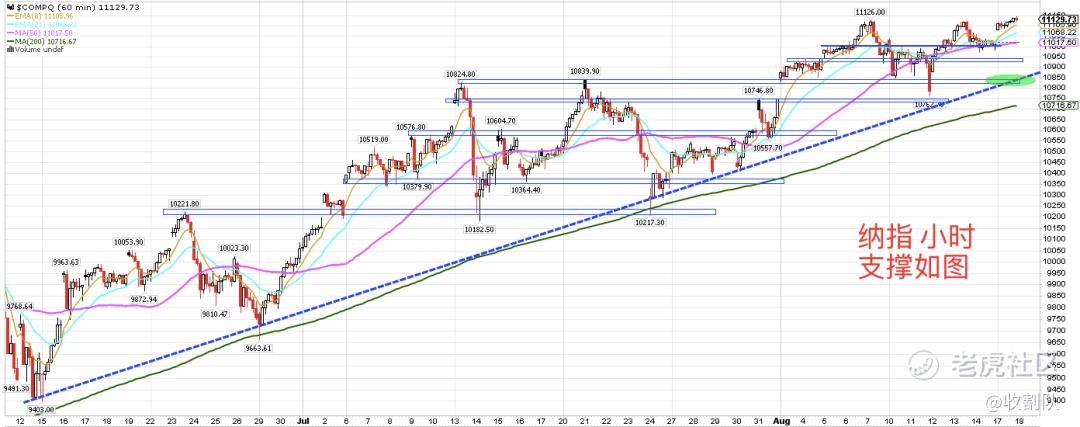Viewport: 1080px width, 427px height.
Task: Click the 10217.30 low label
Action: click(650, 223)
